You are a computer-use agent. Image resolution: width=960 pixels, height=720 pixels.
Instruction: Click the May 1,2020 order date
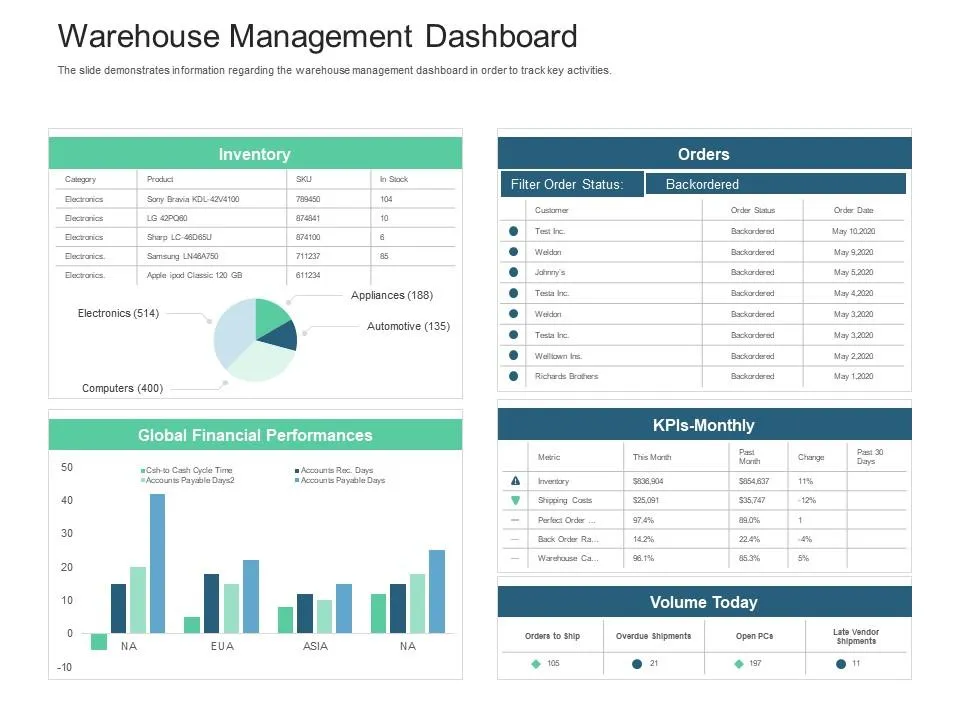(x=853, y=376)
